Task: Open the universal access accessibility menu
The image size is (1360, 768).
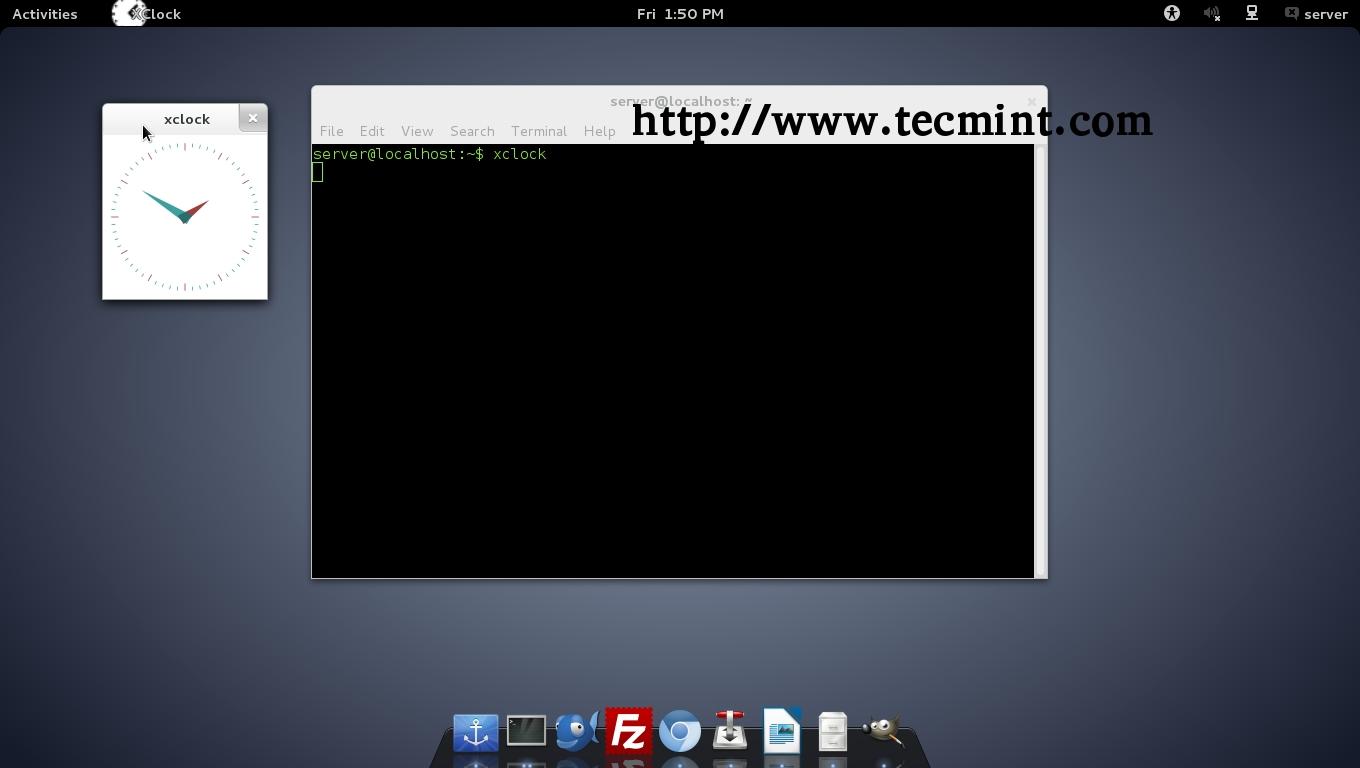Action: [x=1171, y=13]
